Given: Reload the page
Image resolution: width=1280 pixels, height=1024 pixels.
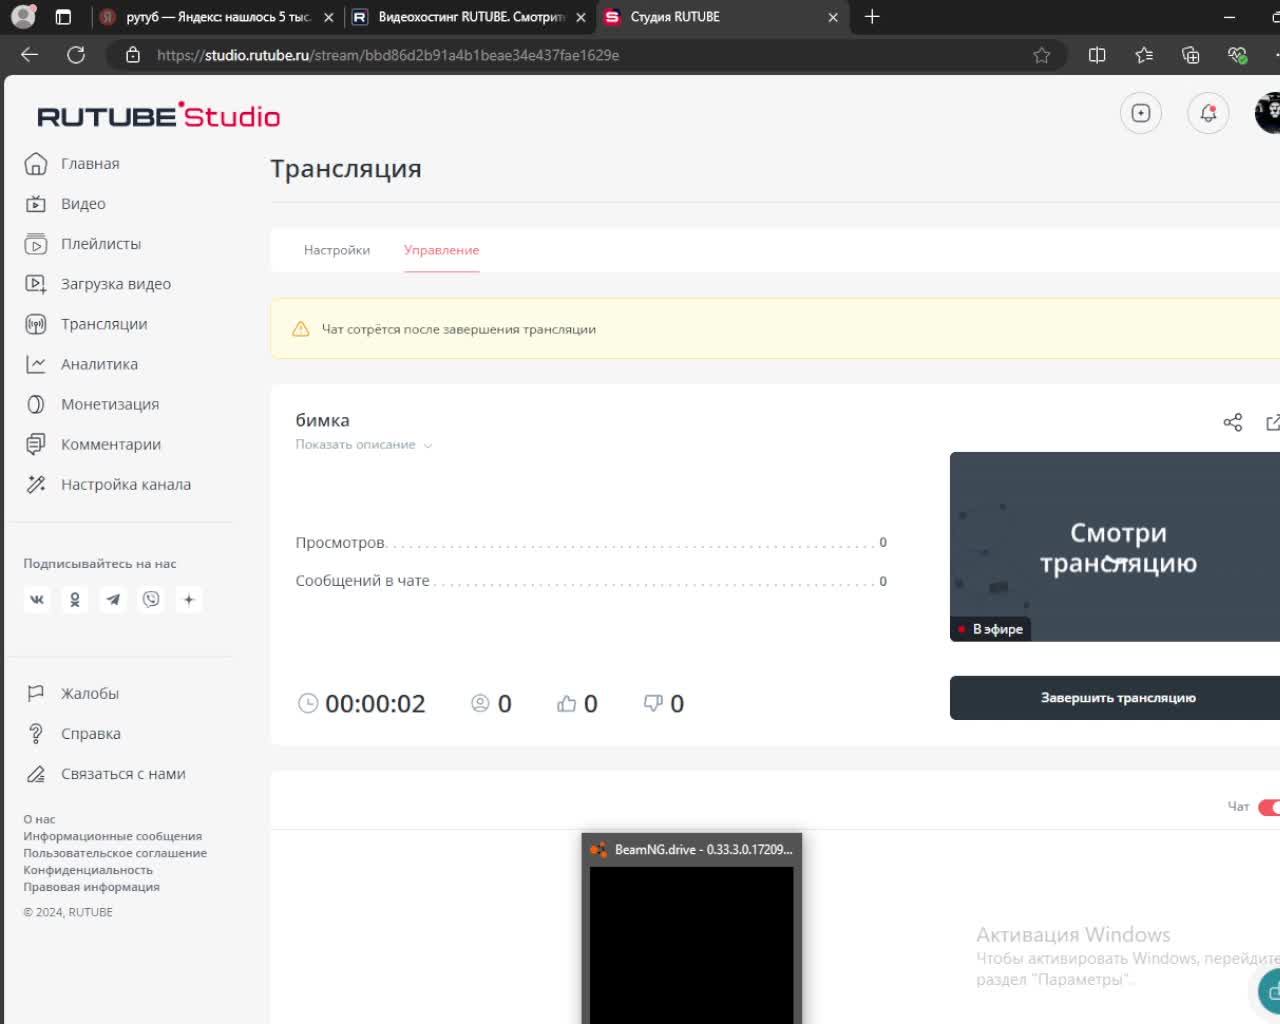Looking at the screenshot, I should coord(76,55).
